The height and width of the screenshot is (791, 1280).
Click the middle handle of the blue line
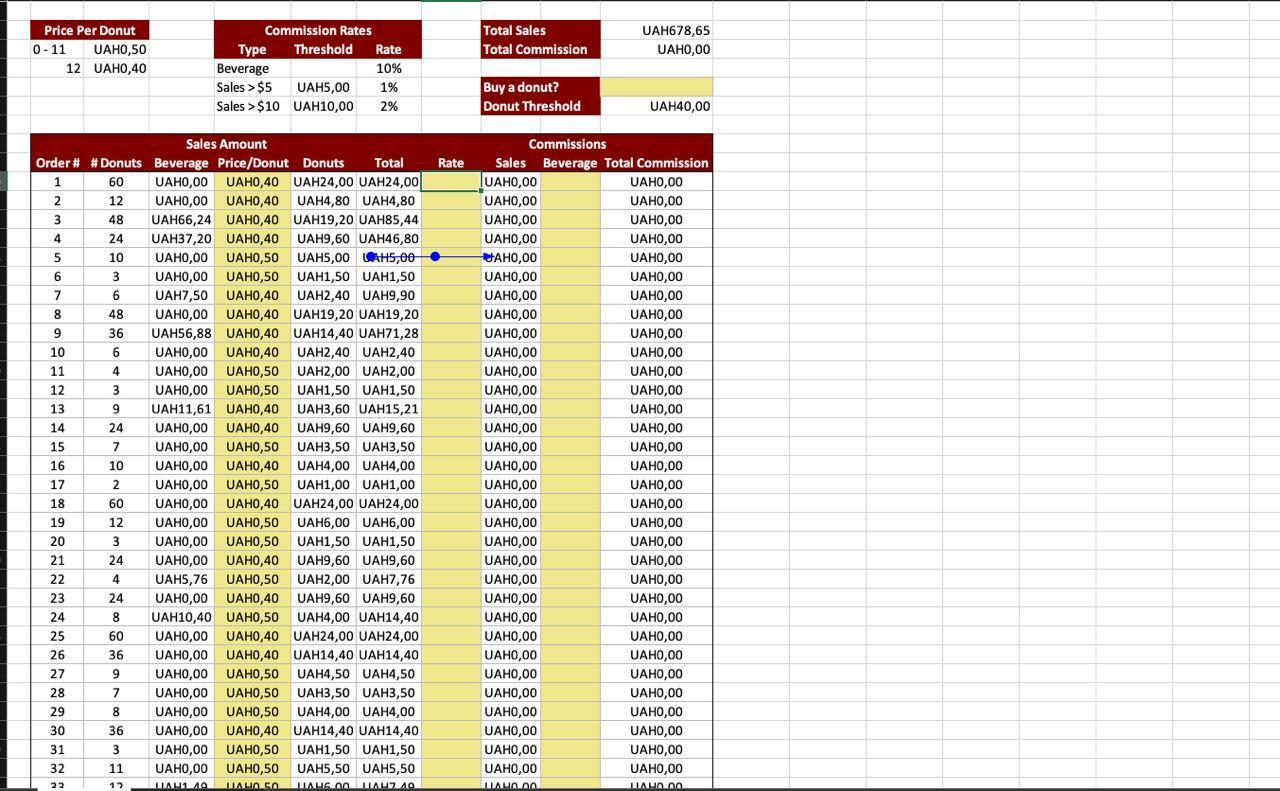point(435,257)
